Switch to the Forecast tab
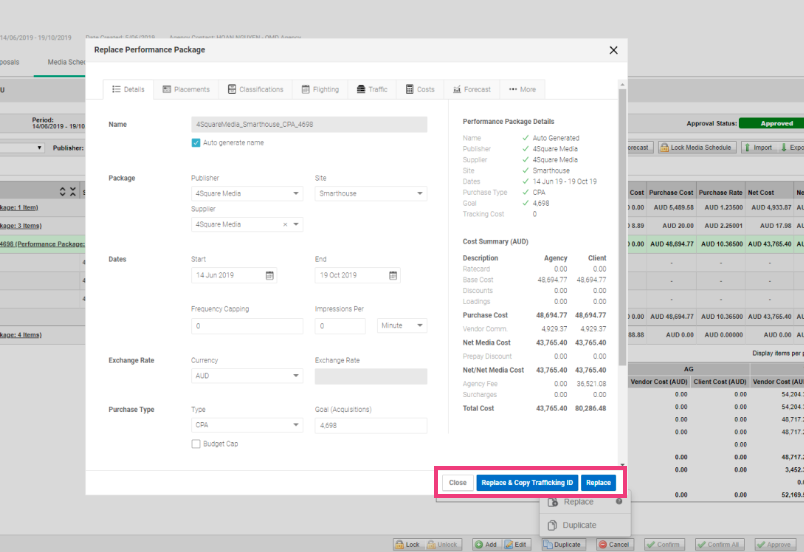Screen dimensions: 804x552 coord(472,89)
